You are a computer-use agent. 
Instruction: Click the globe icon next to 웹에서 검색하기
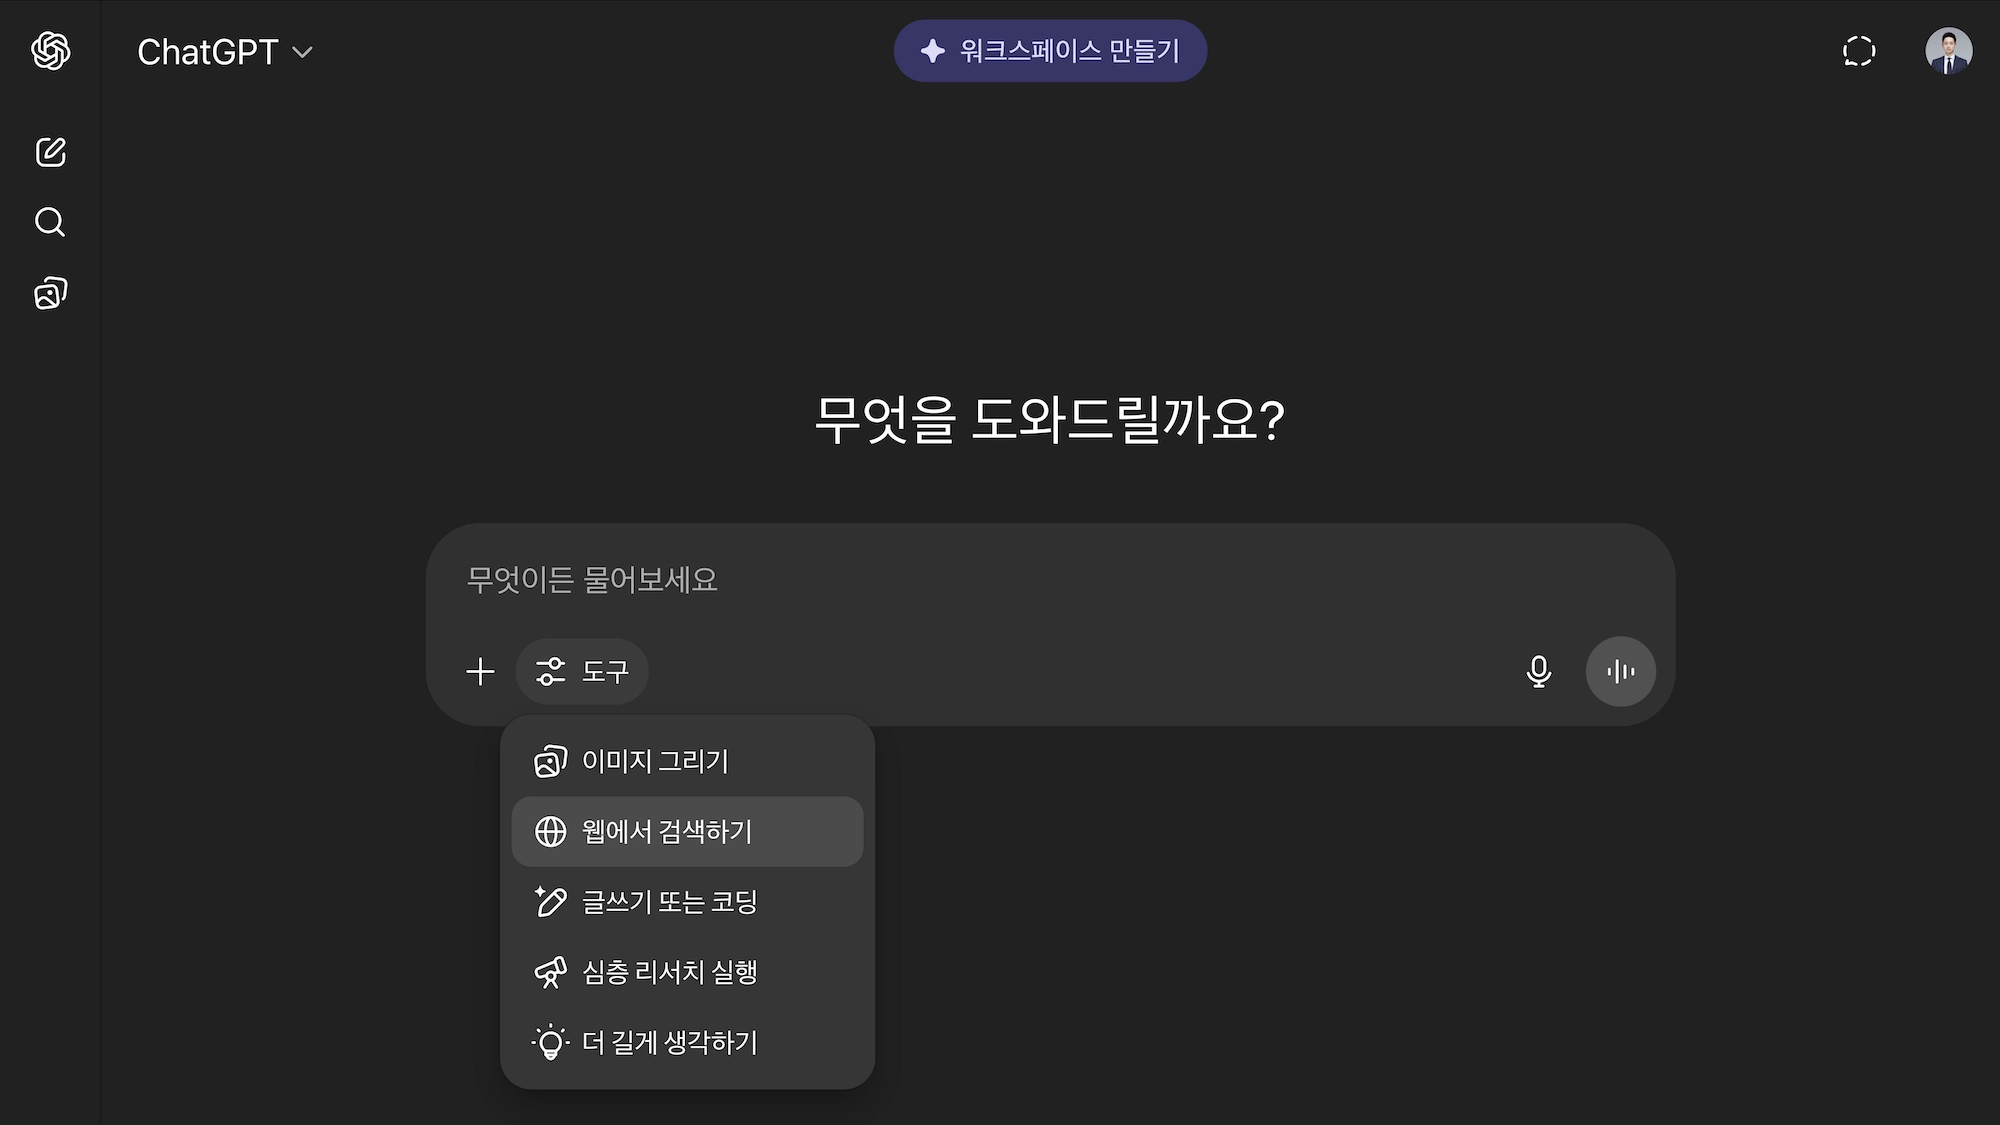pyautogui.click(x=549, y=831)
